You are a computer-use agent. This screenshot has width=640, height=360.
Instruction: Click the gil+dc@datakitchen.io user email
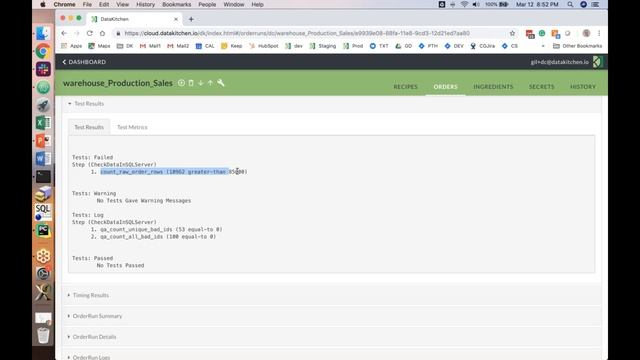click(x=560, y=62)
